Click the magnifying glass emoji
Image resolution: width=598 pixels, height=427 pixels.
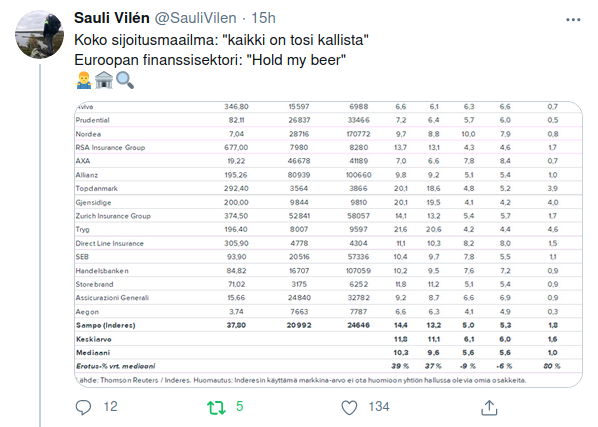[125, 80]
